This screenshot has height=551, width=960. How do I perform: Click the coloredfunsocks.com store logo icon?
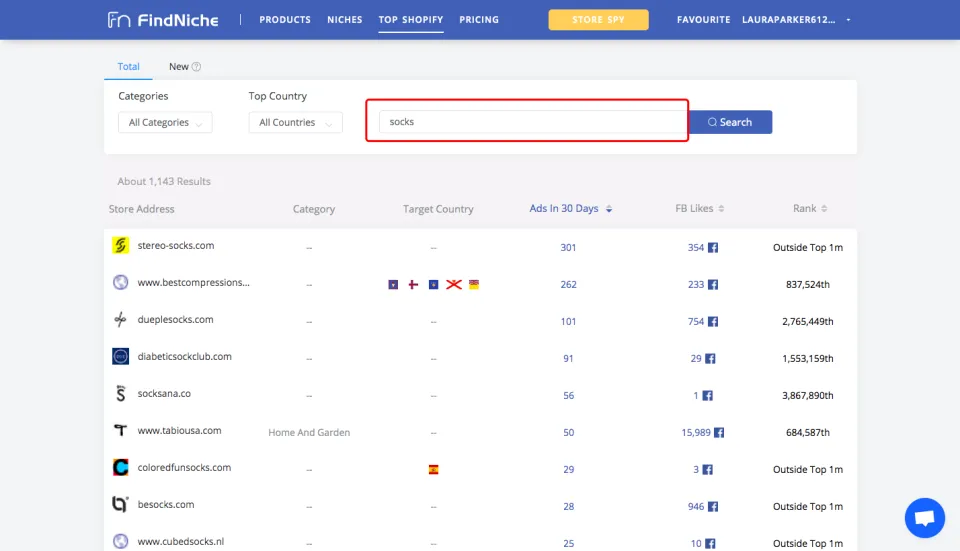pyautogui.click(x=121, y=468)
